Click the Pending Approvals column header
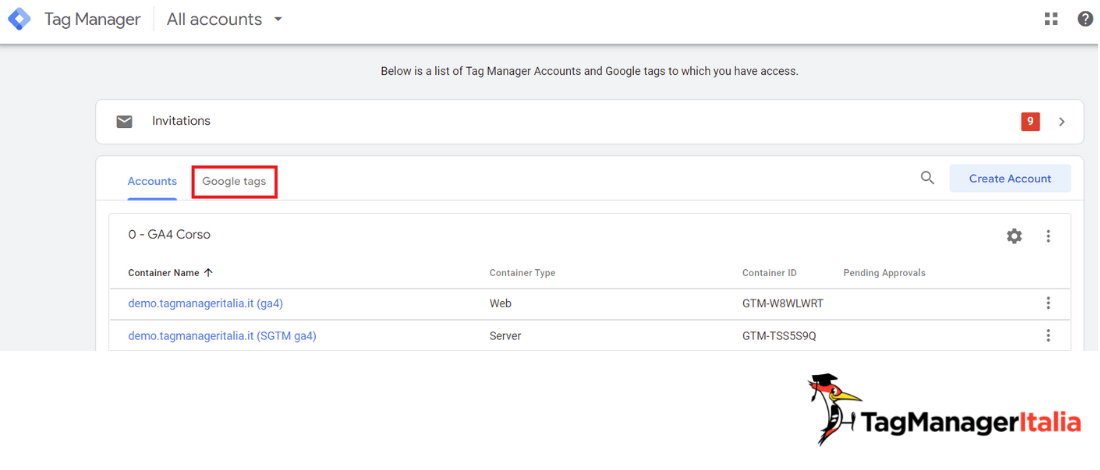 pos(884,273)
